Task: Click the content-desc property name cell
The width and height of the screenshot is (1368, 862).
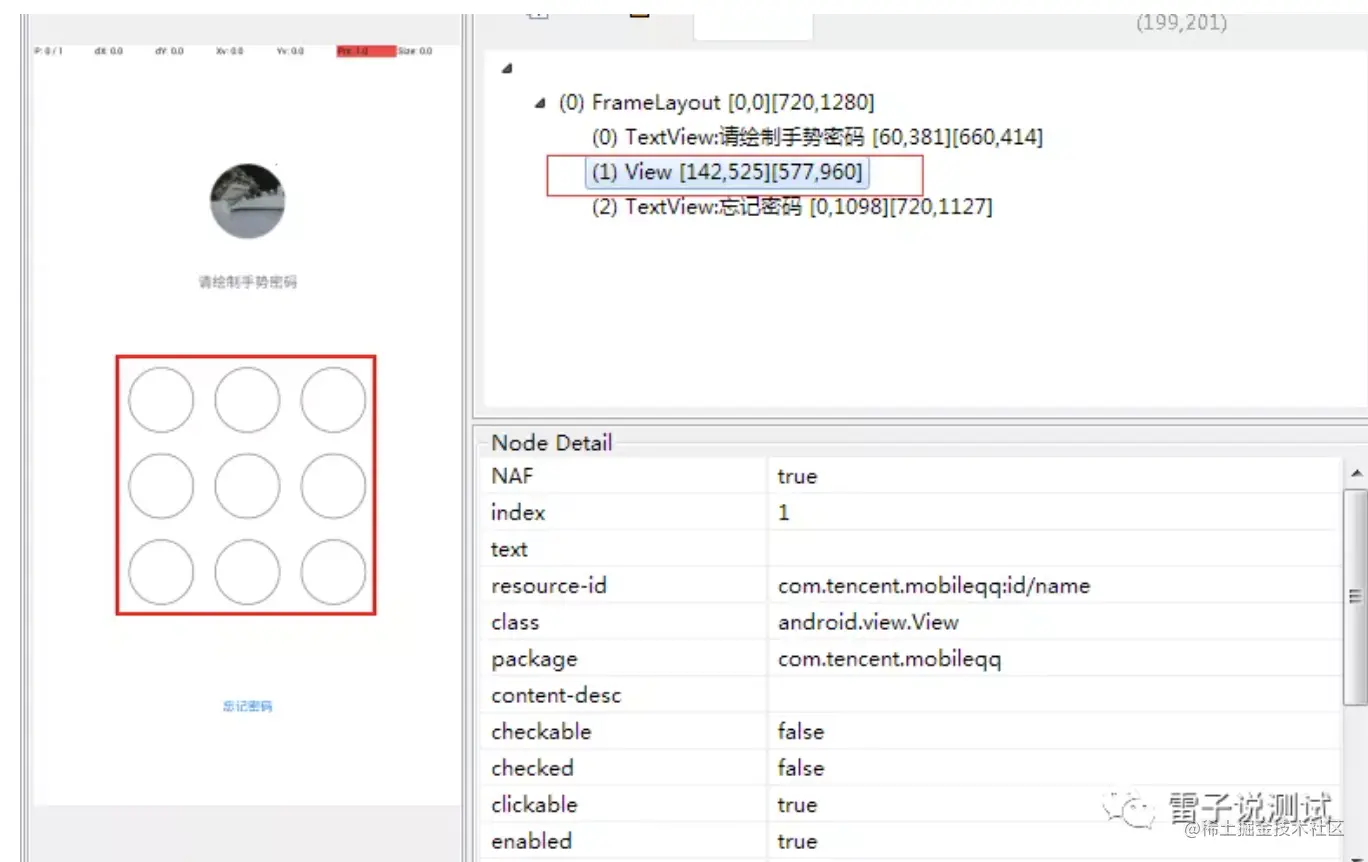Action: click(x=624, y=695)
